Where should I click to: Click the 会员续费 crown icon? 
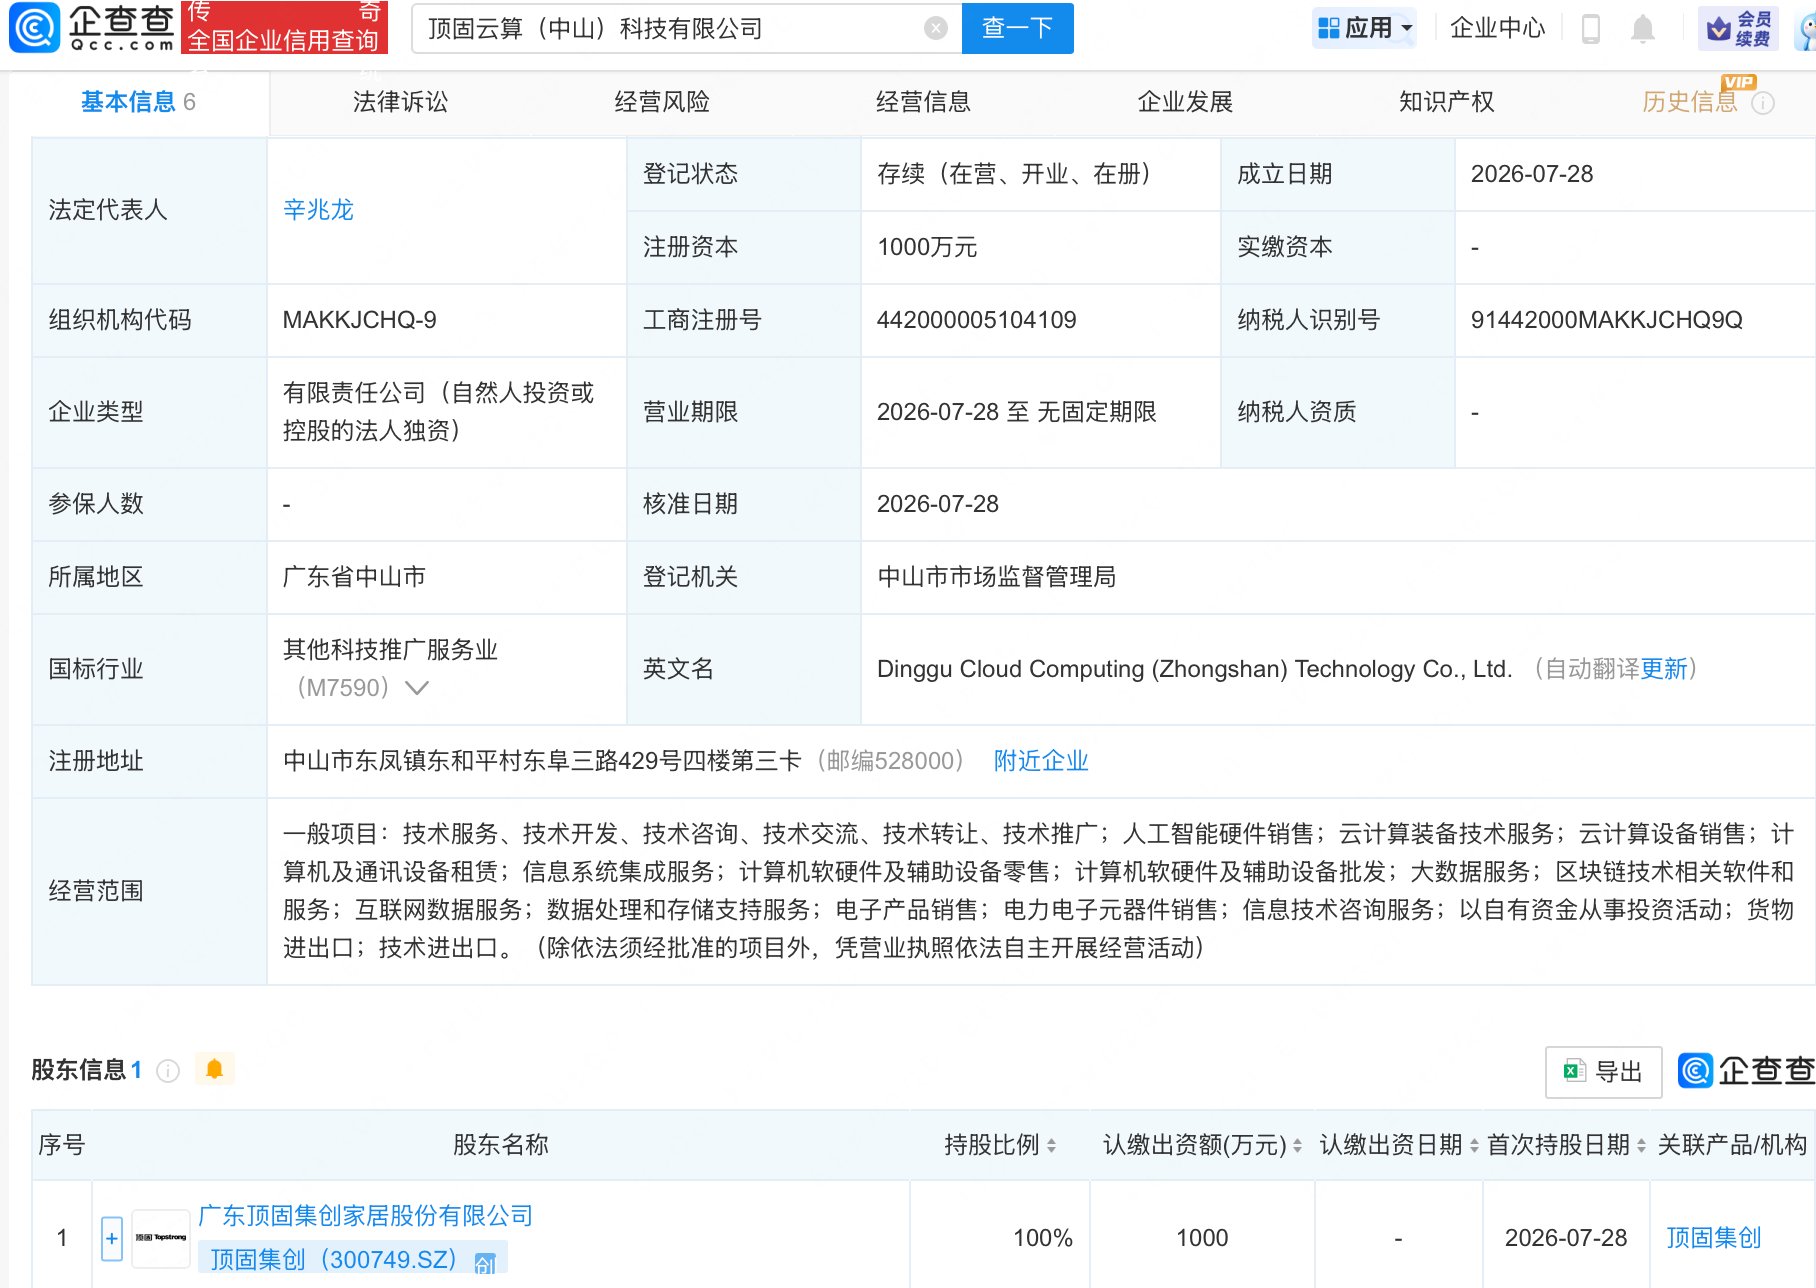[x=1738, y=28]
